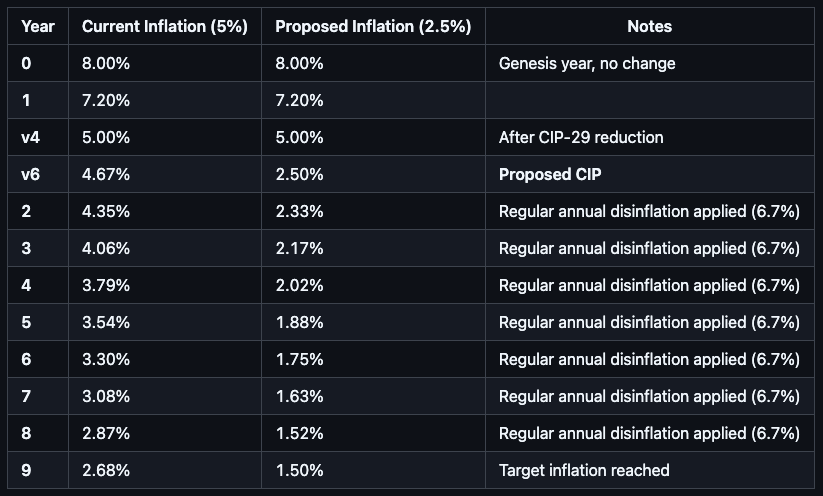Click the "v4" year cell
This screenshot has width=823, height=496.
coord(31,138)
